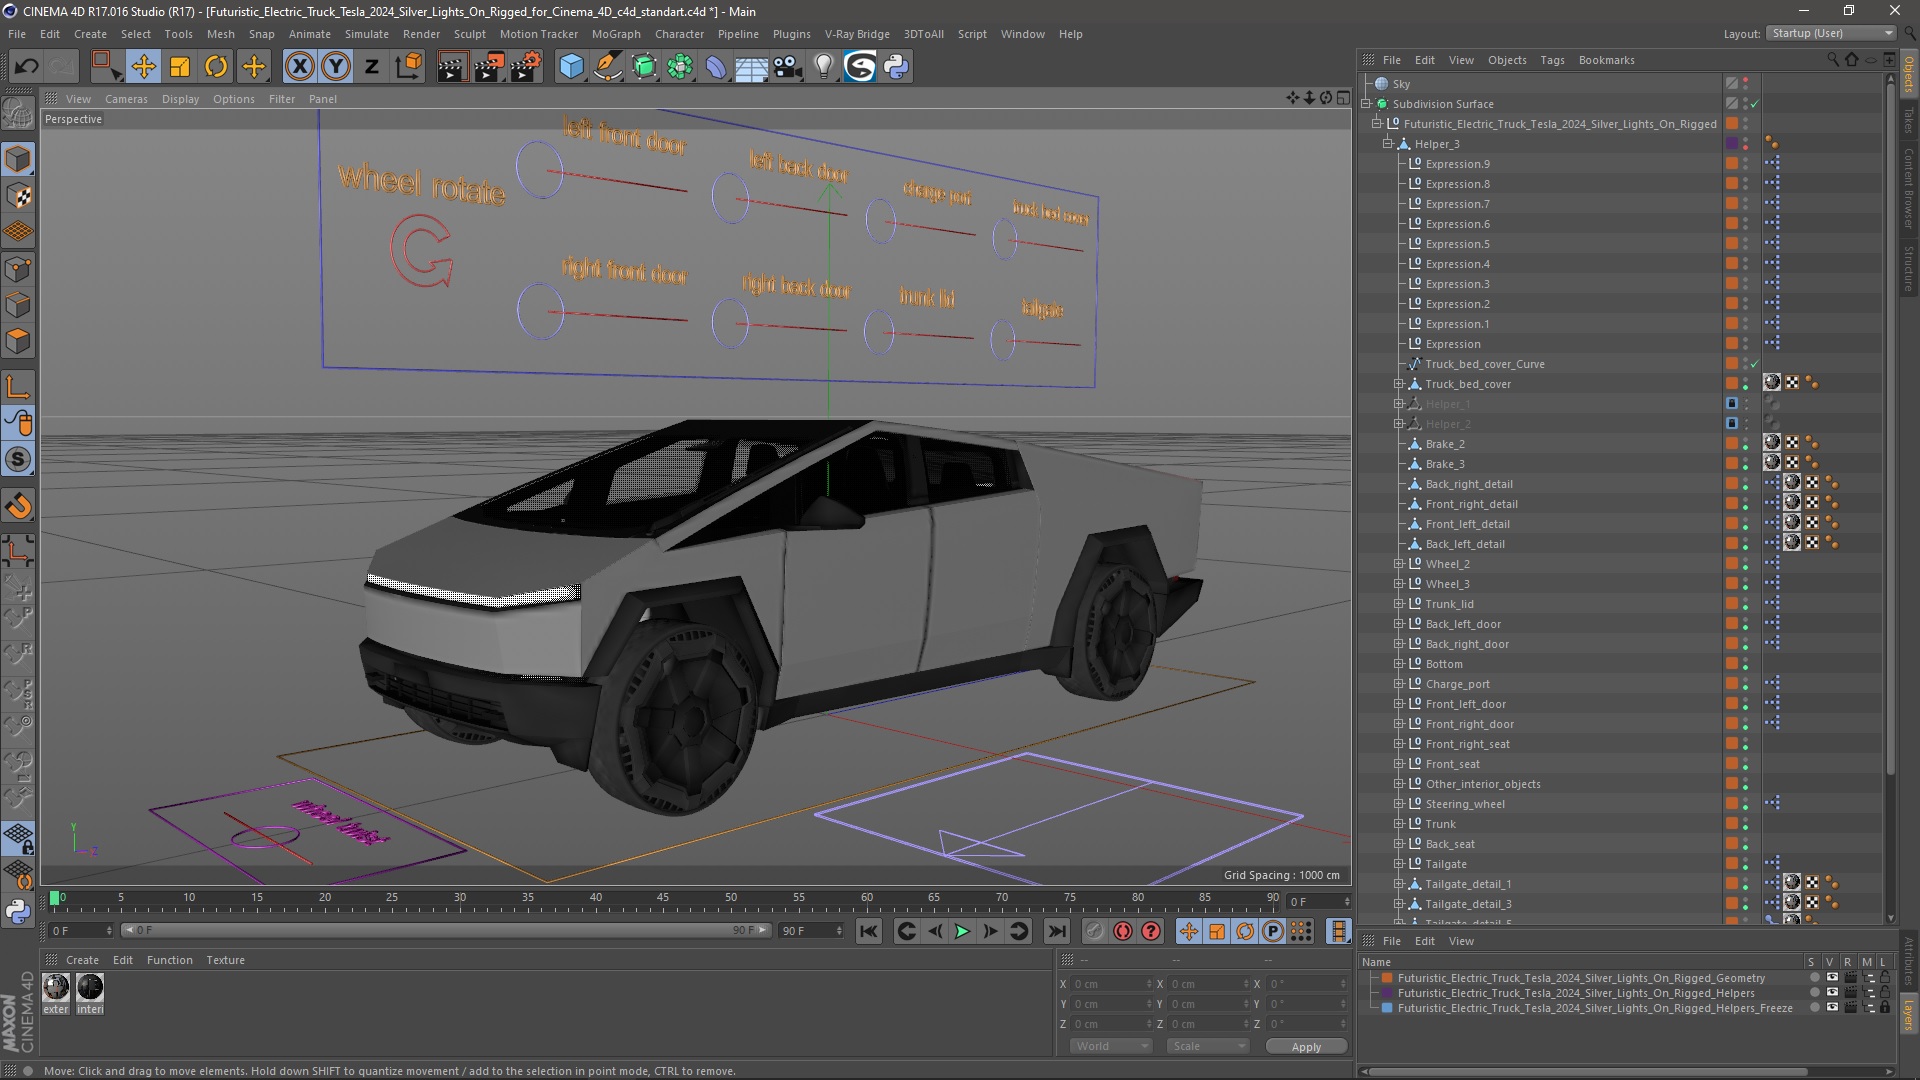Click the timeline frame range slider bar
Viewport: 1920px width, 1080px height.
click(x=446, y=930)
